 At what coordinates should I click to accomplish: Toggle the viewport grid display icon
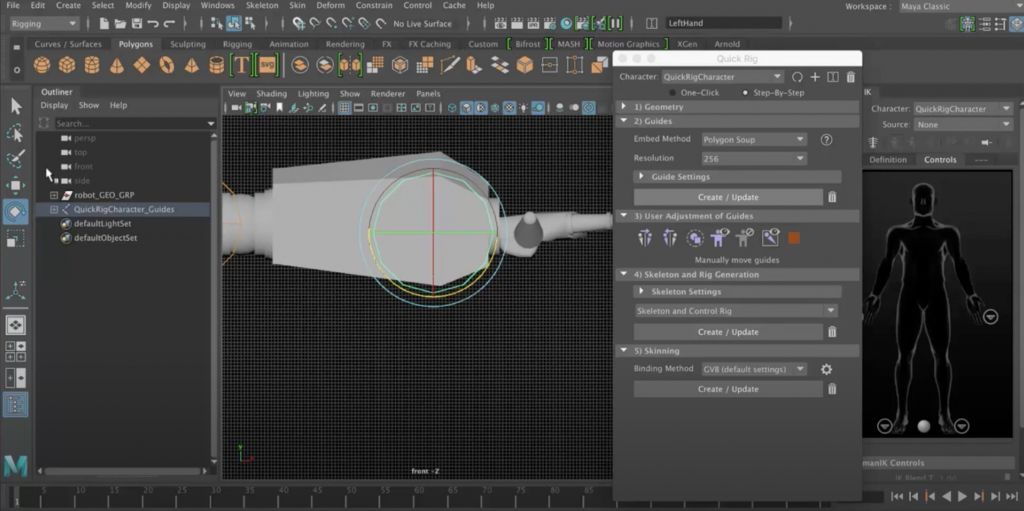click(x=344, y=108)
